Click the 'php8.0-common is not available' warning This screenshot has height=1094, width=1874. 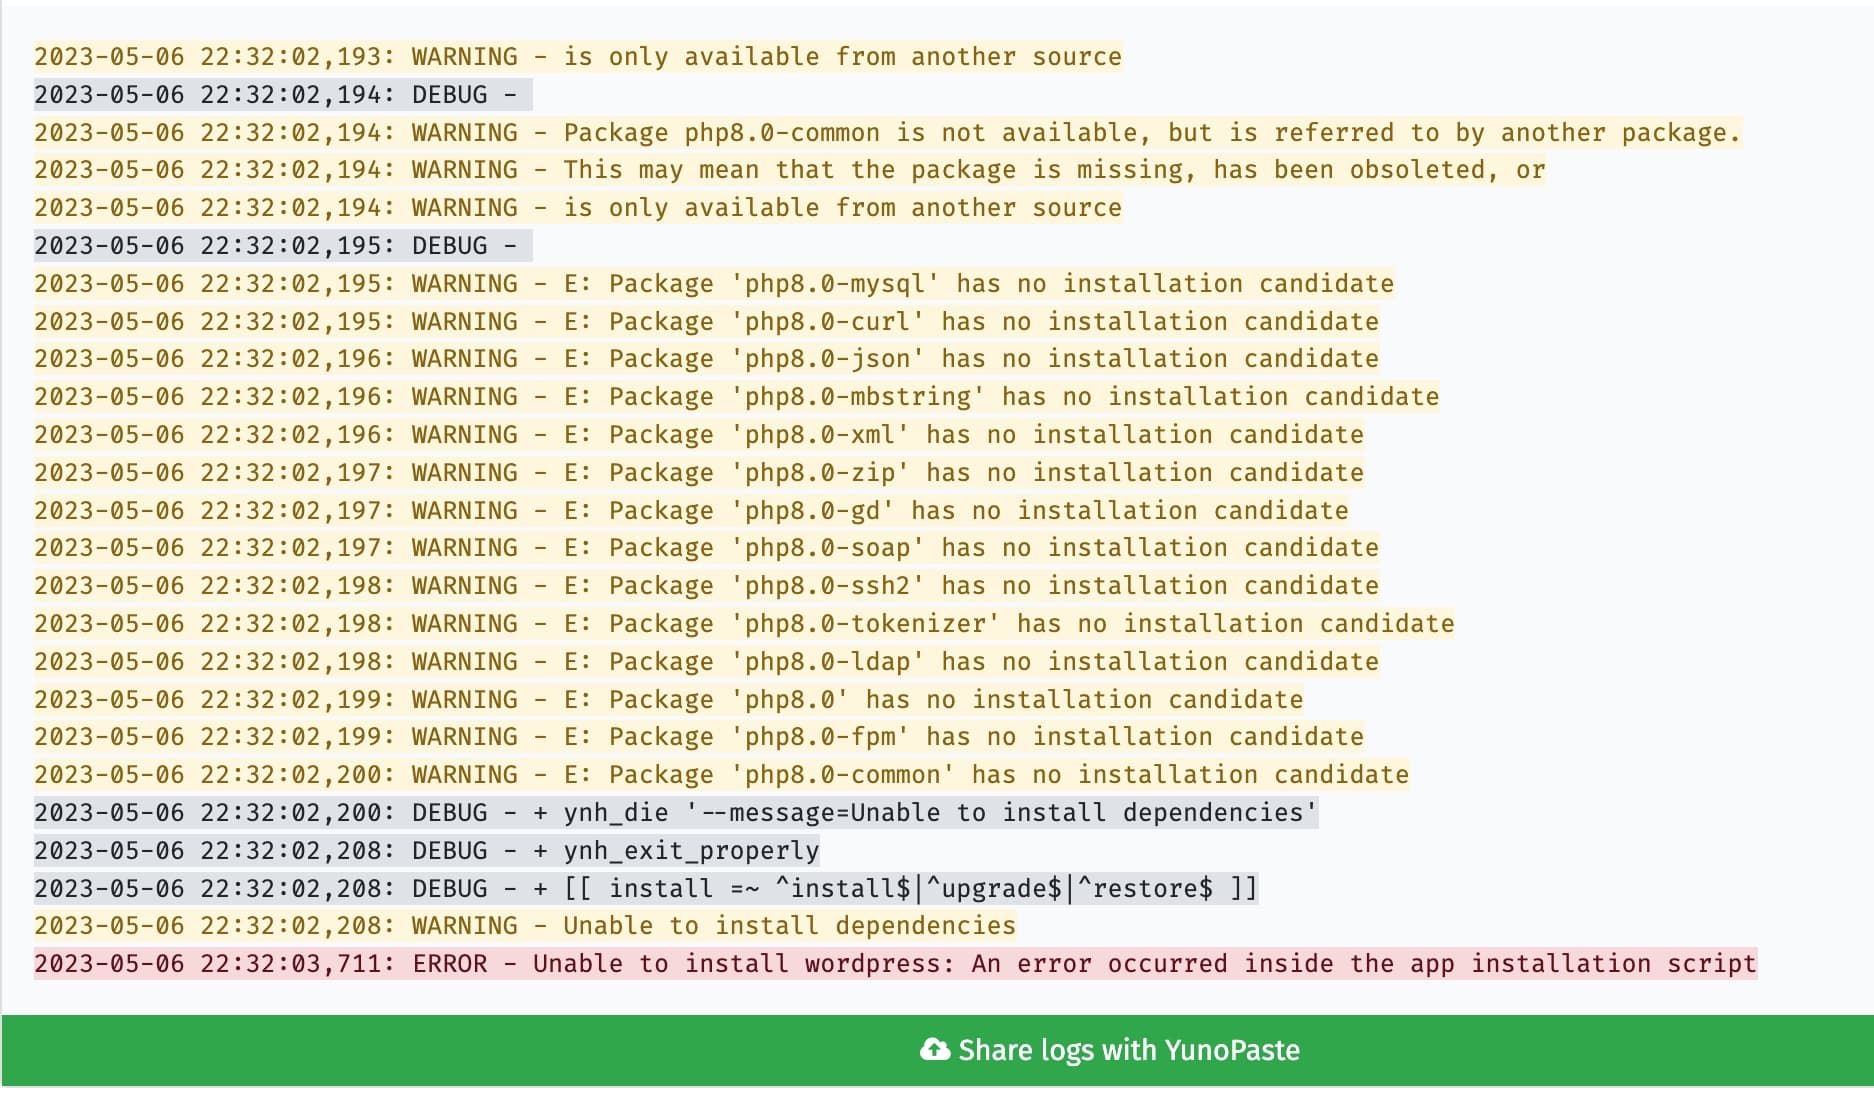888,133
